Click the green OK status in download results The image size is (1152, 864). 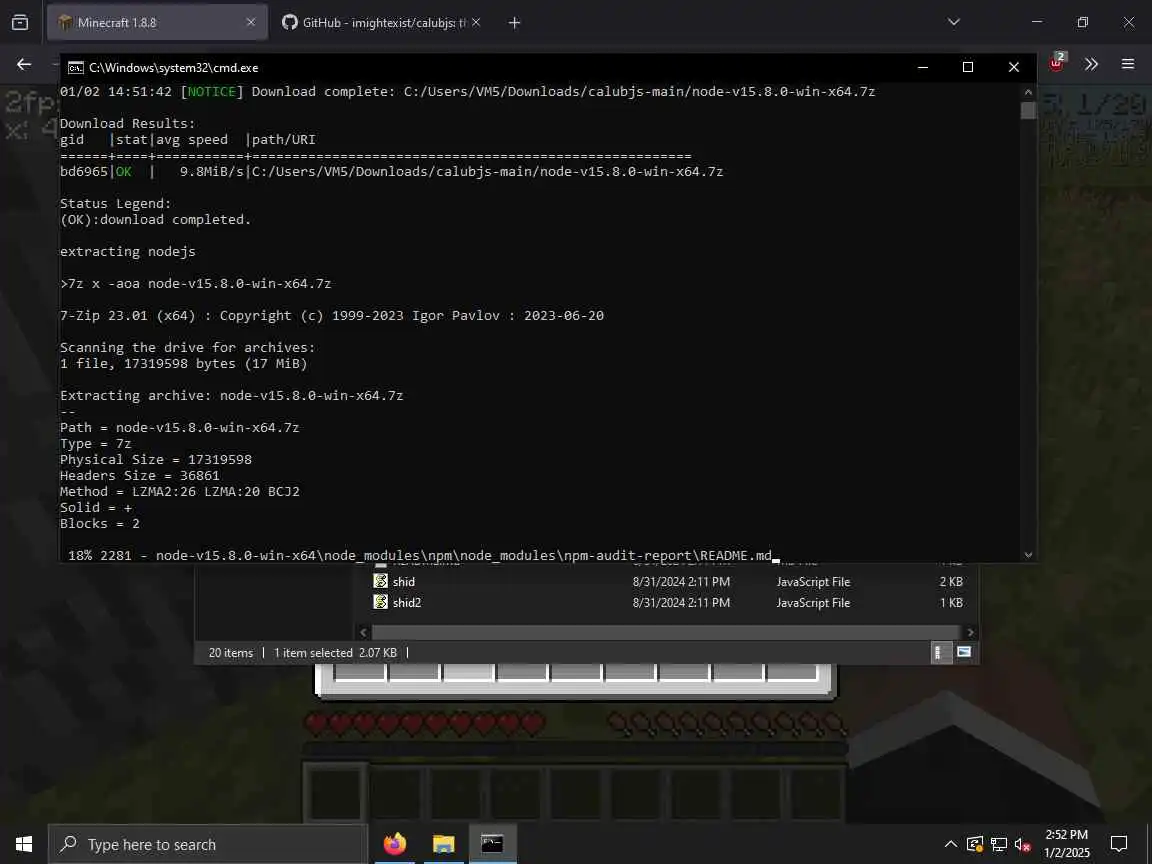(123, 171)
